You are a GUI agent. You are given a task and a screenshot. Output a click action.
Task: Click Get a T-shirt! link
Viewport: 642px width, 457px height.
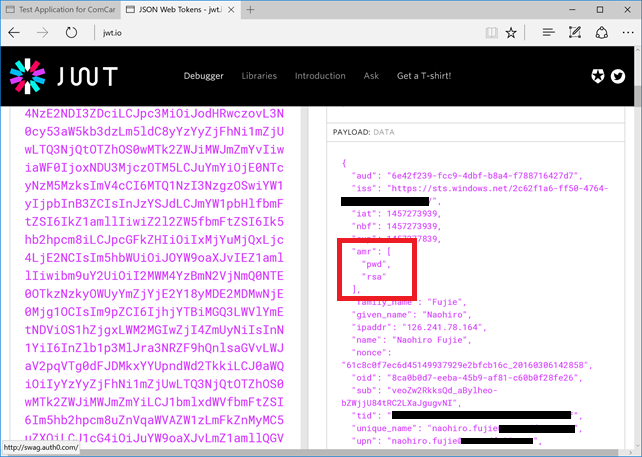tap(424, 76)
